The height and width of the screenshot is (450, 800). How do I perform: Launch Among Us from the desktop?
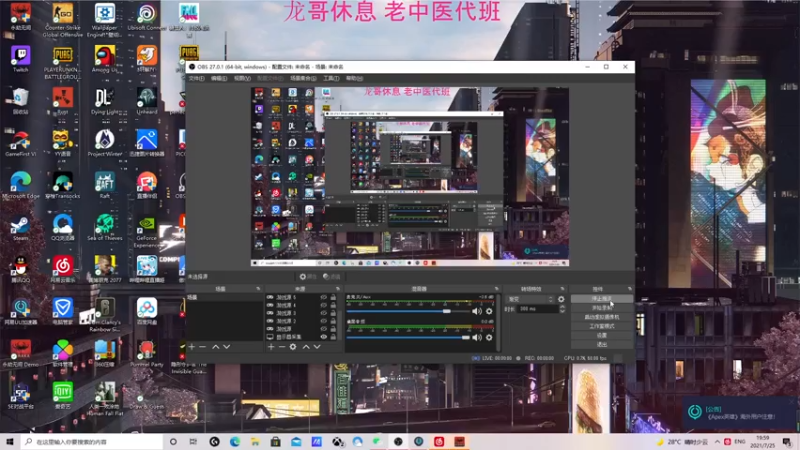pos(104,59)
